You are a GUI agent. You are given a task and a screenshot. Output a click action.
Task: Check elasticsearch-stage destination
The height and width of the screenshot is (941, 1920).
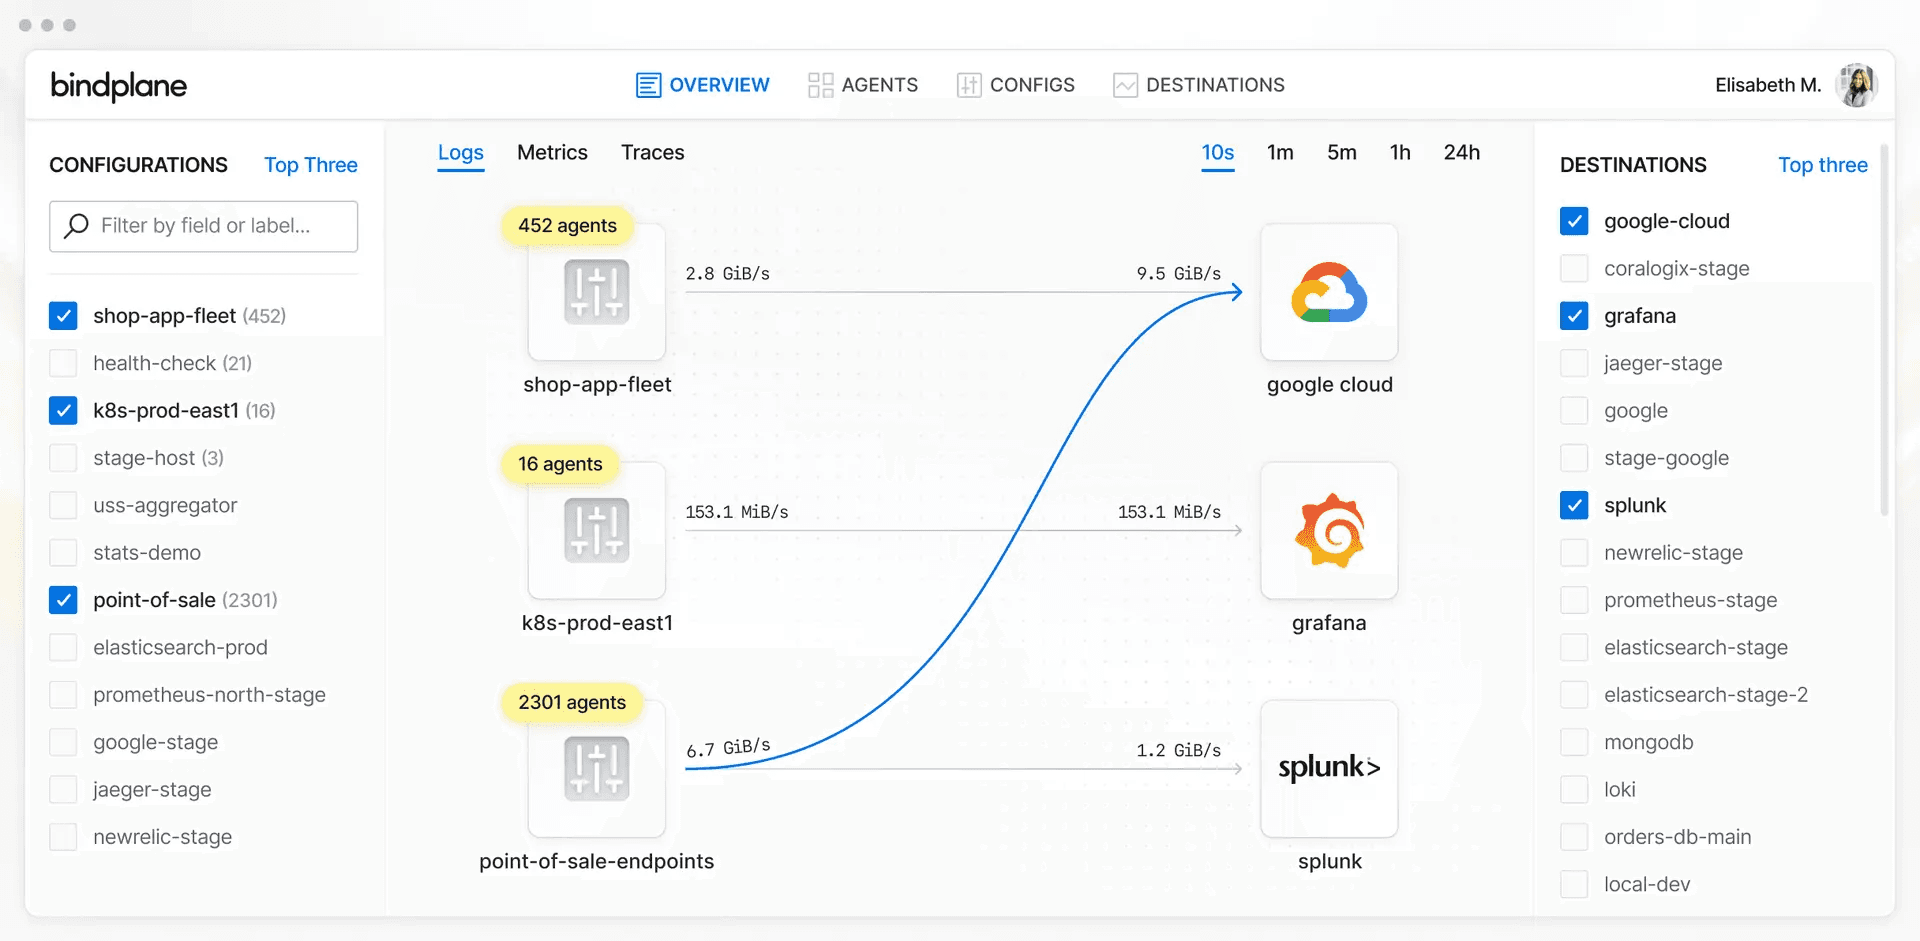point(1574,647)
